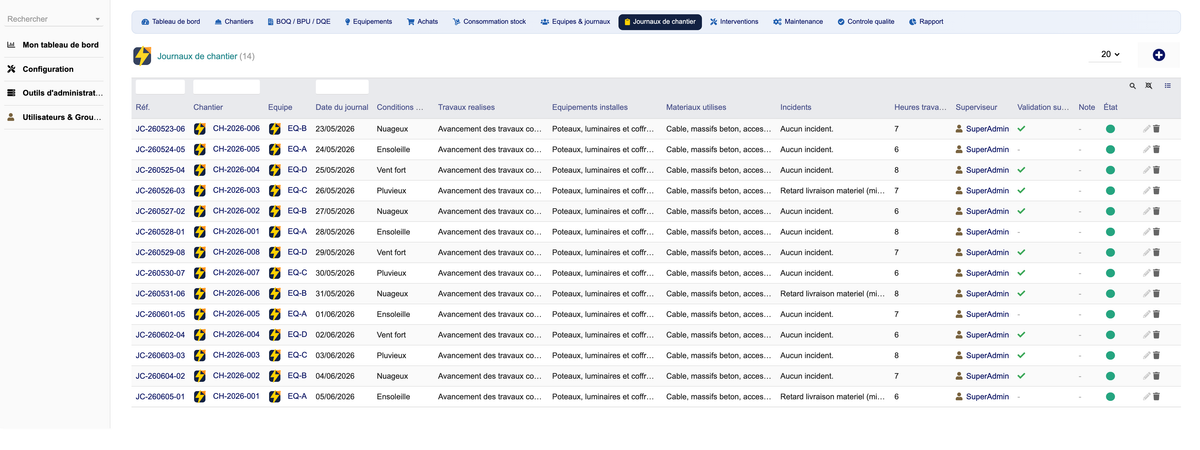Open team link EQ-B on 27/05/2026 row

point(297,212)
